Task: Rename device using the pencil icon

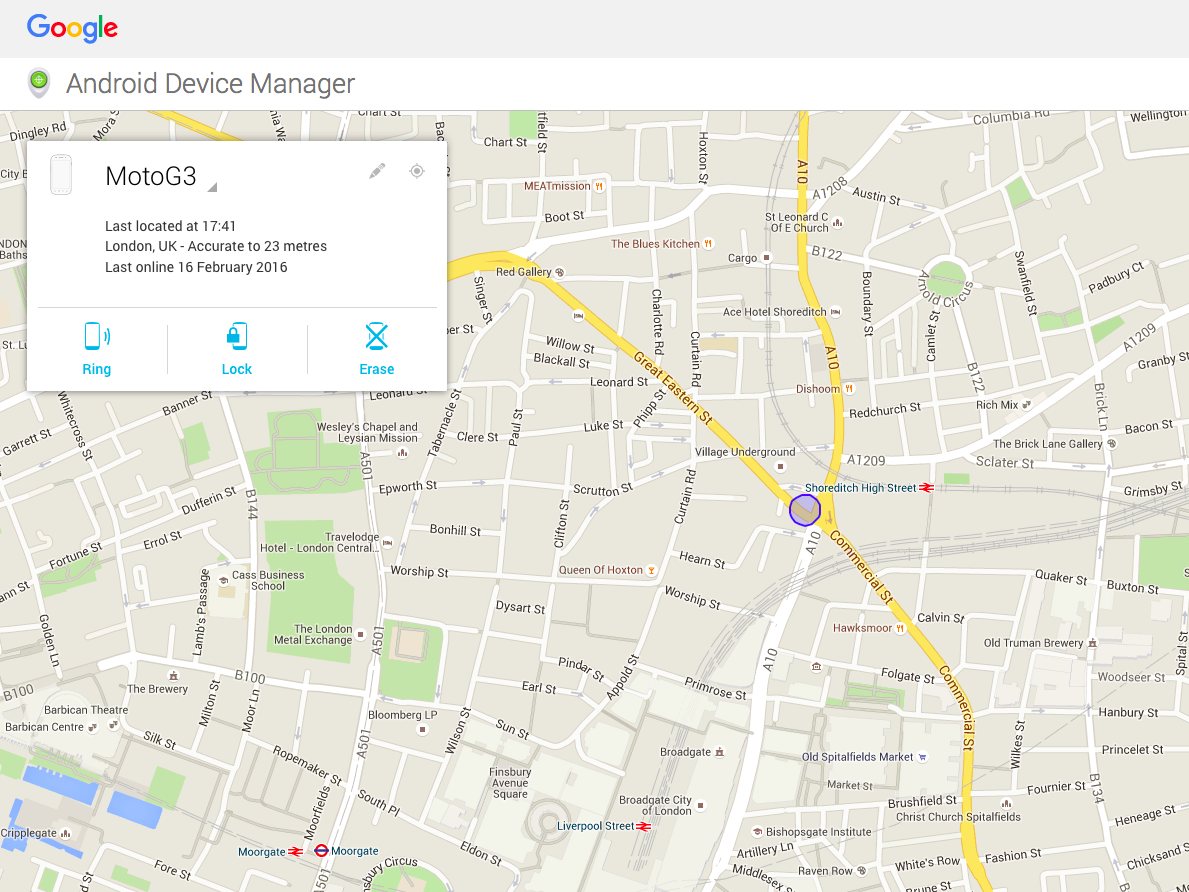Action: pyautogui.click(x=377, y=171)
